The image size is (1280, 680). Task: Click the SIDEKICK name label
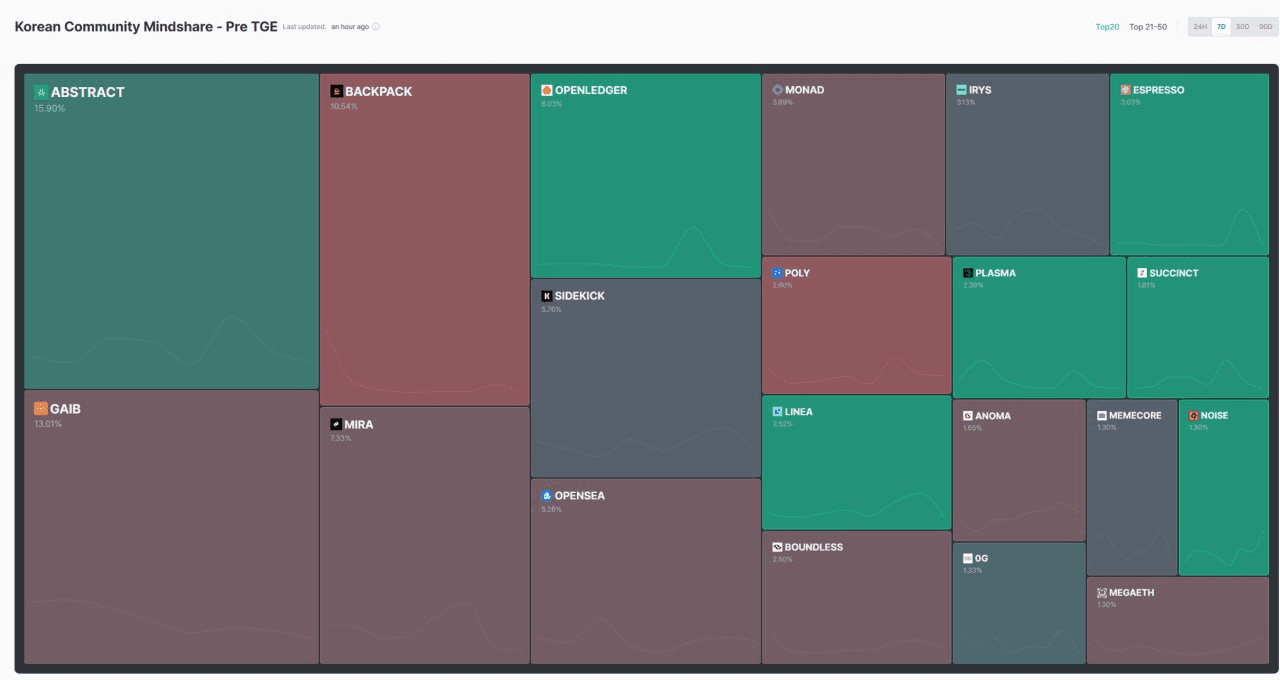tap(580, 296)
